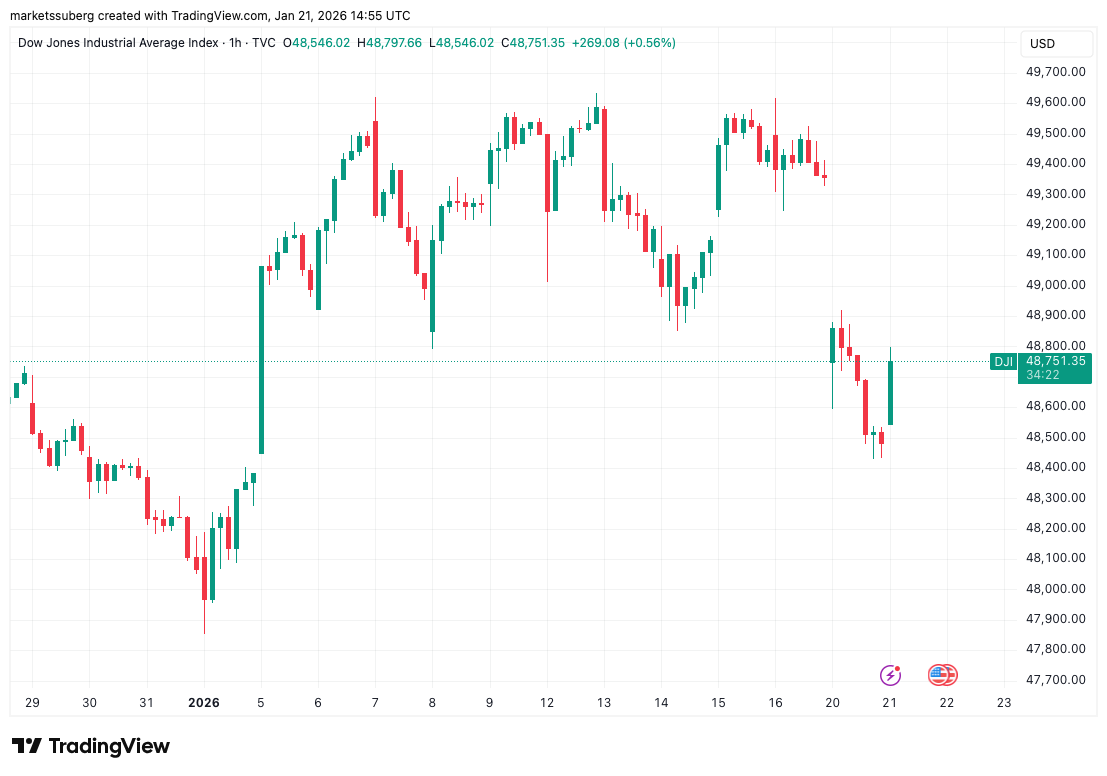Image resolution: width=1107 pixels, height=776 pixels.
Task: Click the purple lightning event icon
Action: click(890, 675)
